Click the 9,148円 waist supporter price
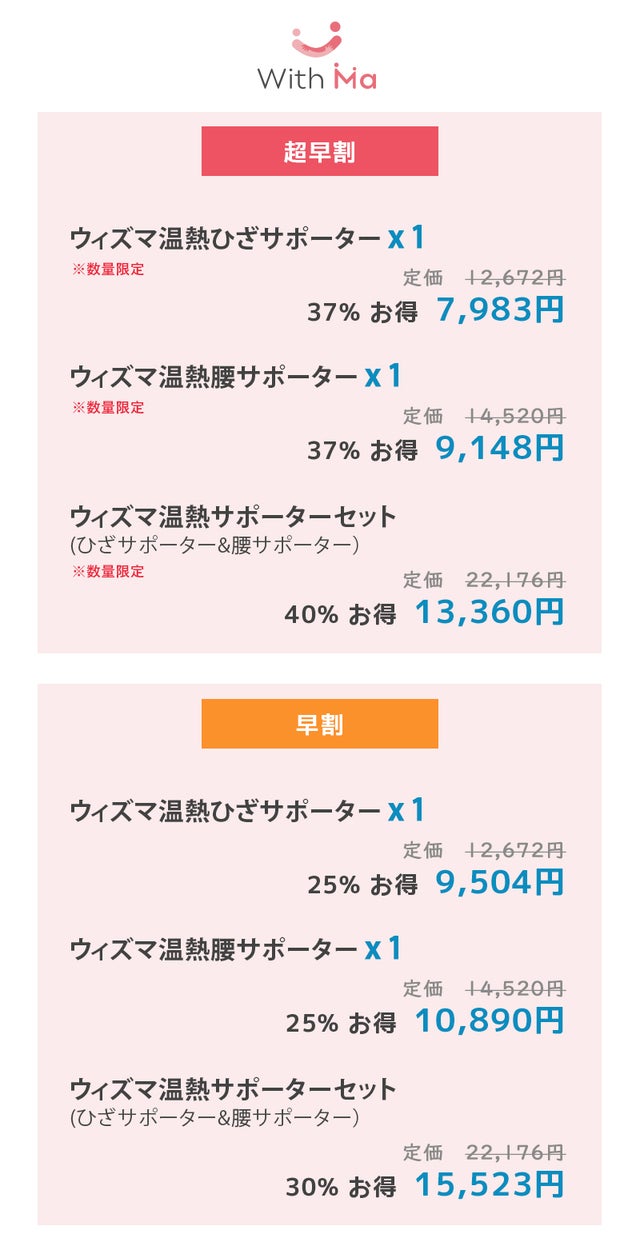 pos(500,448)
